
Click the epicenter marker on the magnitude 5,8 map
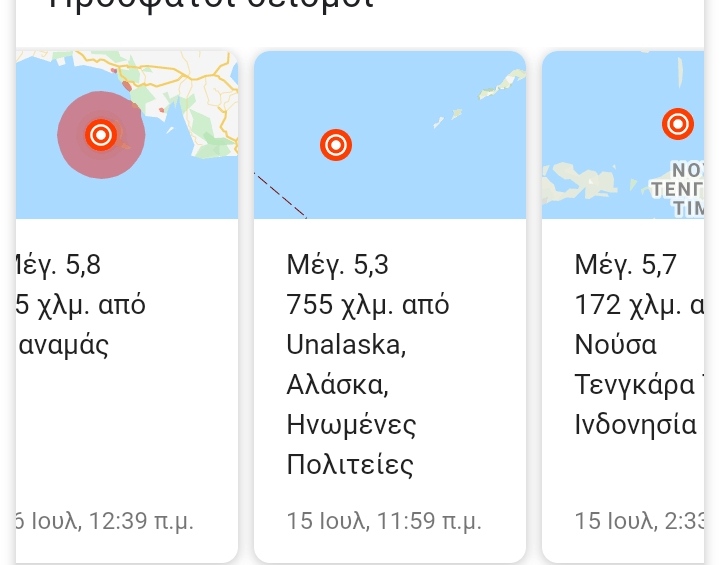pyautogui.click(x=101, y=135)
